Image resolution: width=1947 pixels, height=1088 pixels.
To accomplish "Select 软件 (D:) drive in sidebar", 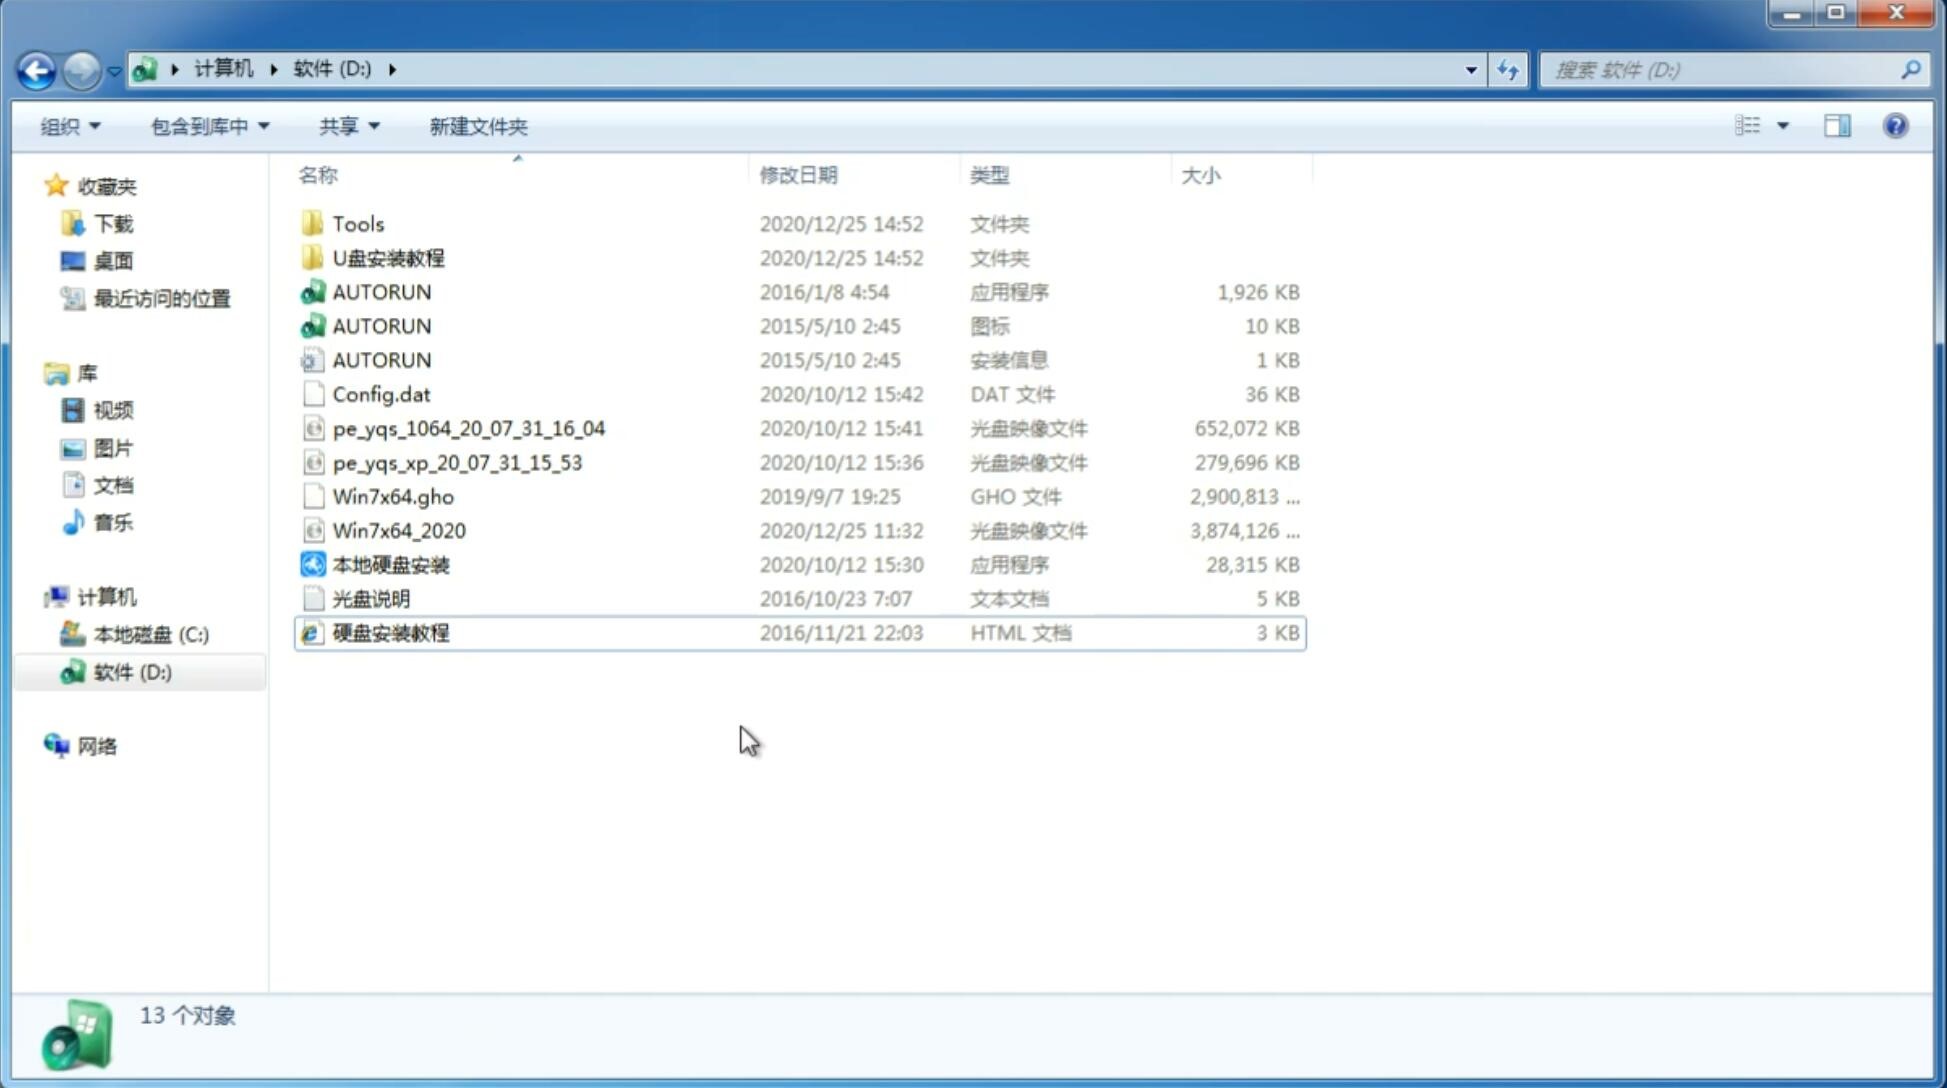I will click(x=132, y=672).
